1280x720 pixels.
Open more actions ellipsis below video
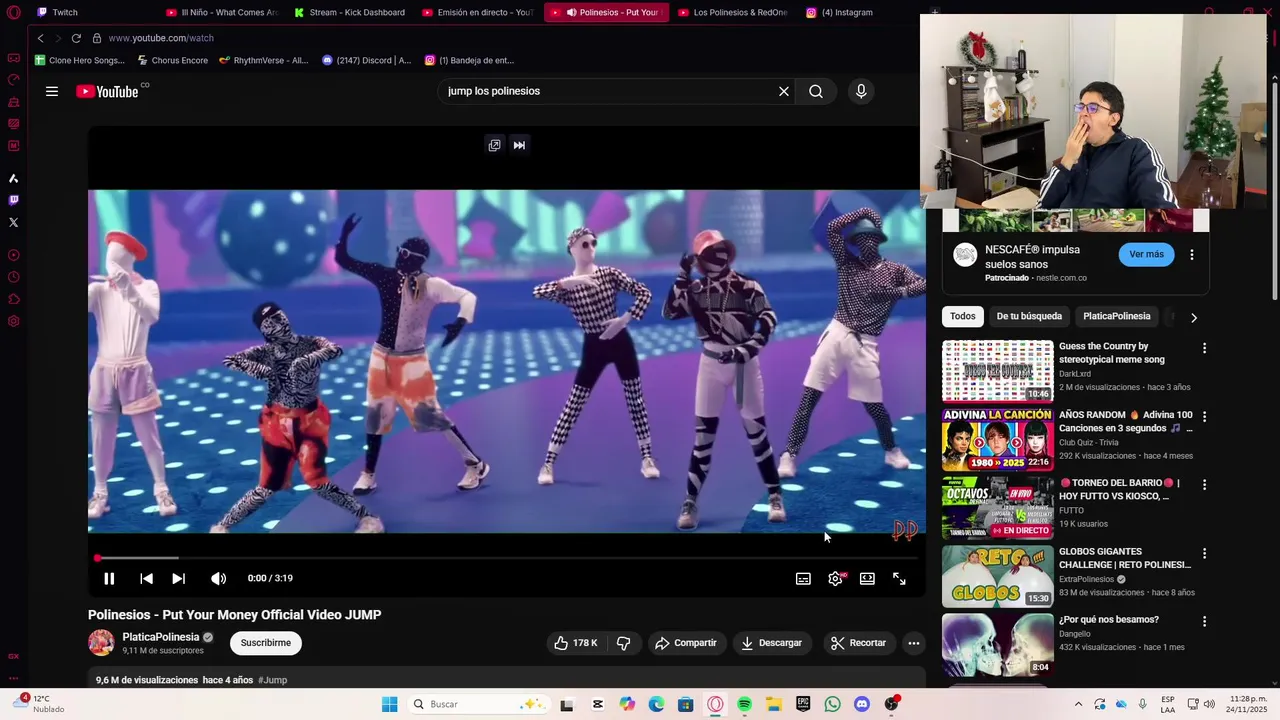click(x=913, y=643)
